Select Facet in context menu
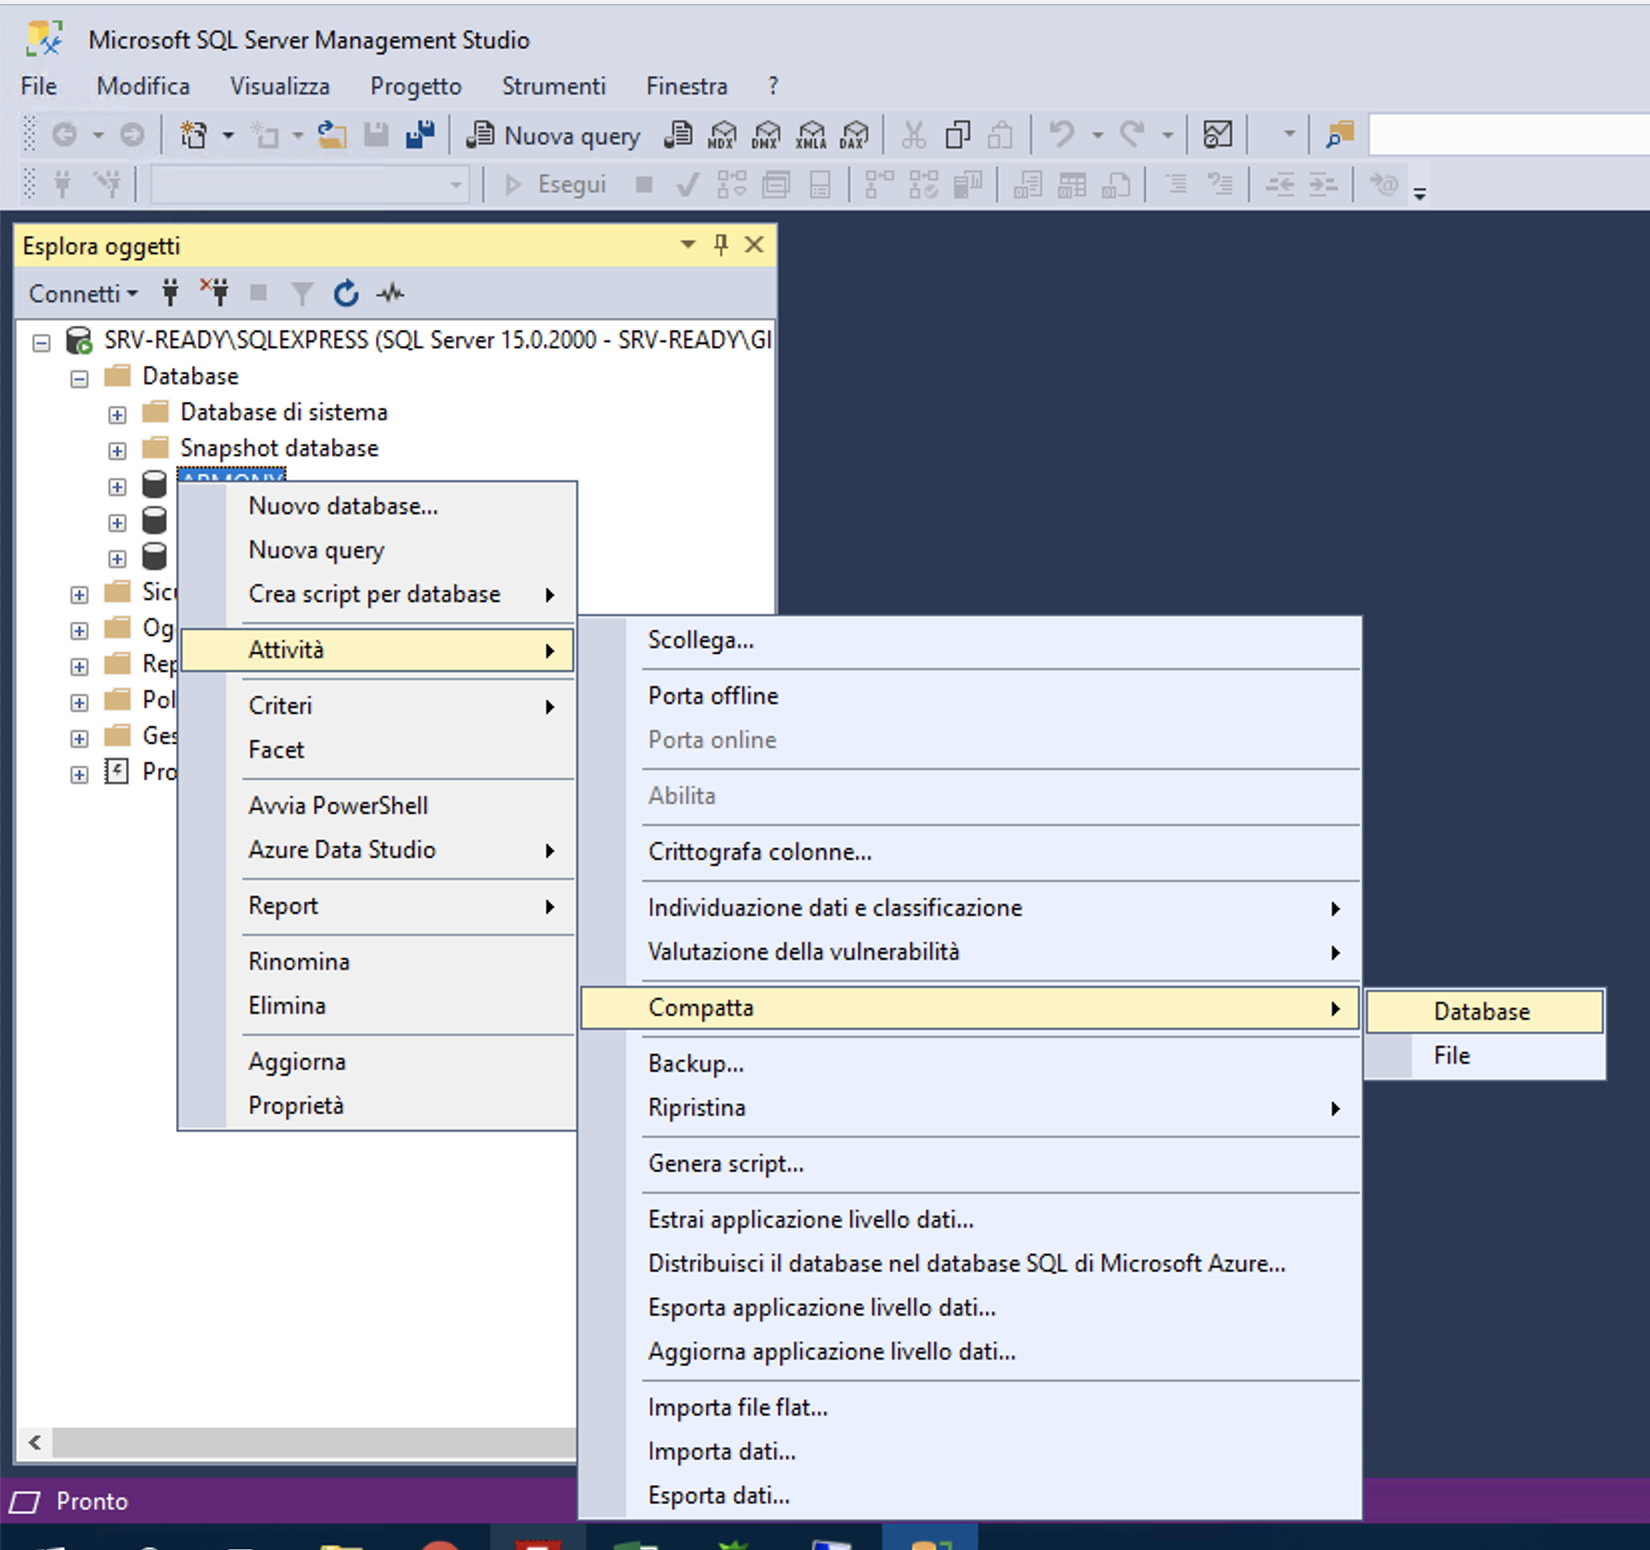The width and height of the screenshot is (1650, 1550). pyautogui.click(x=377, y=750)
